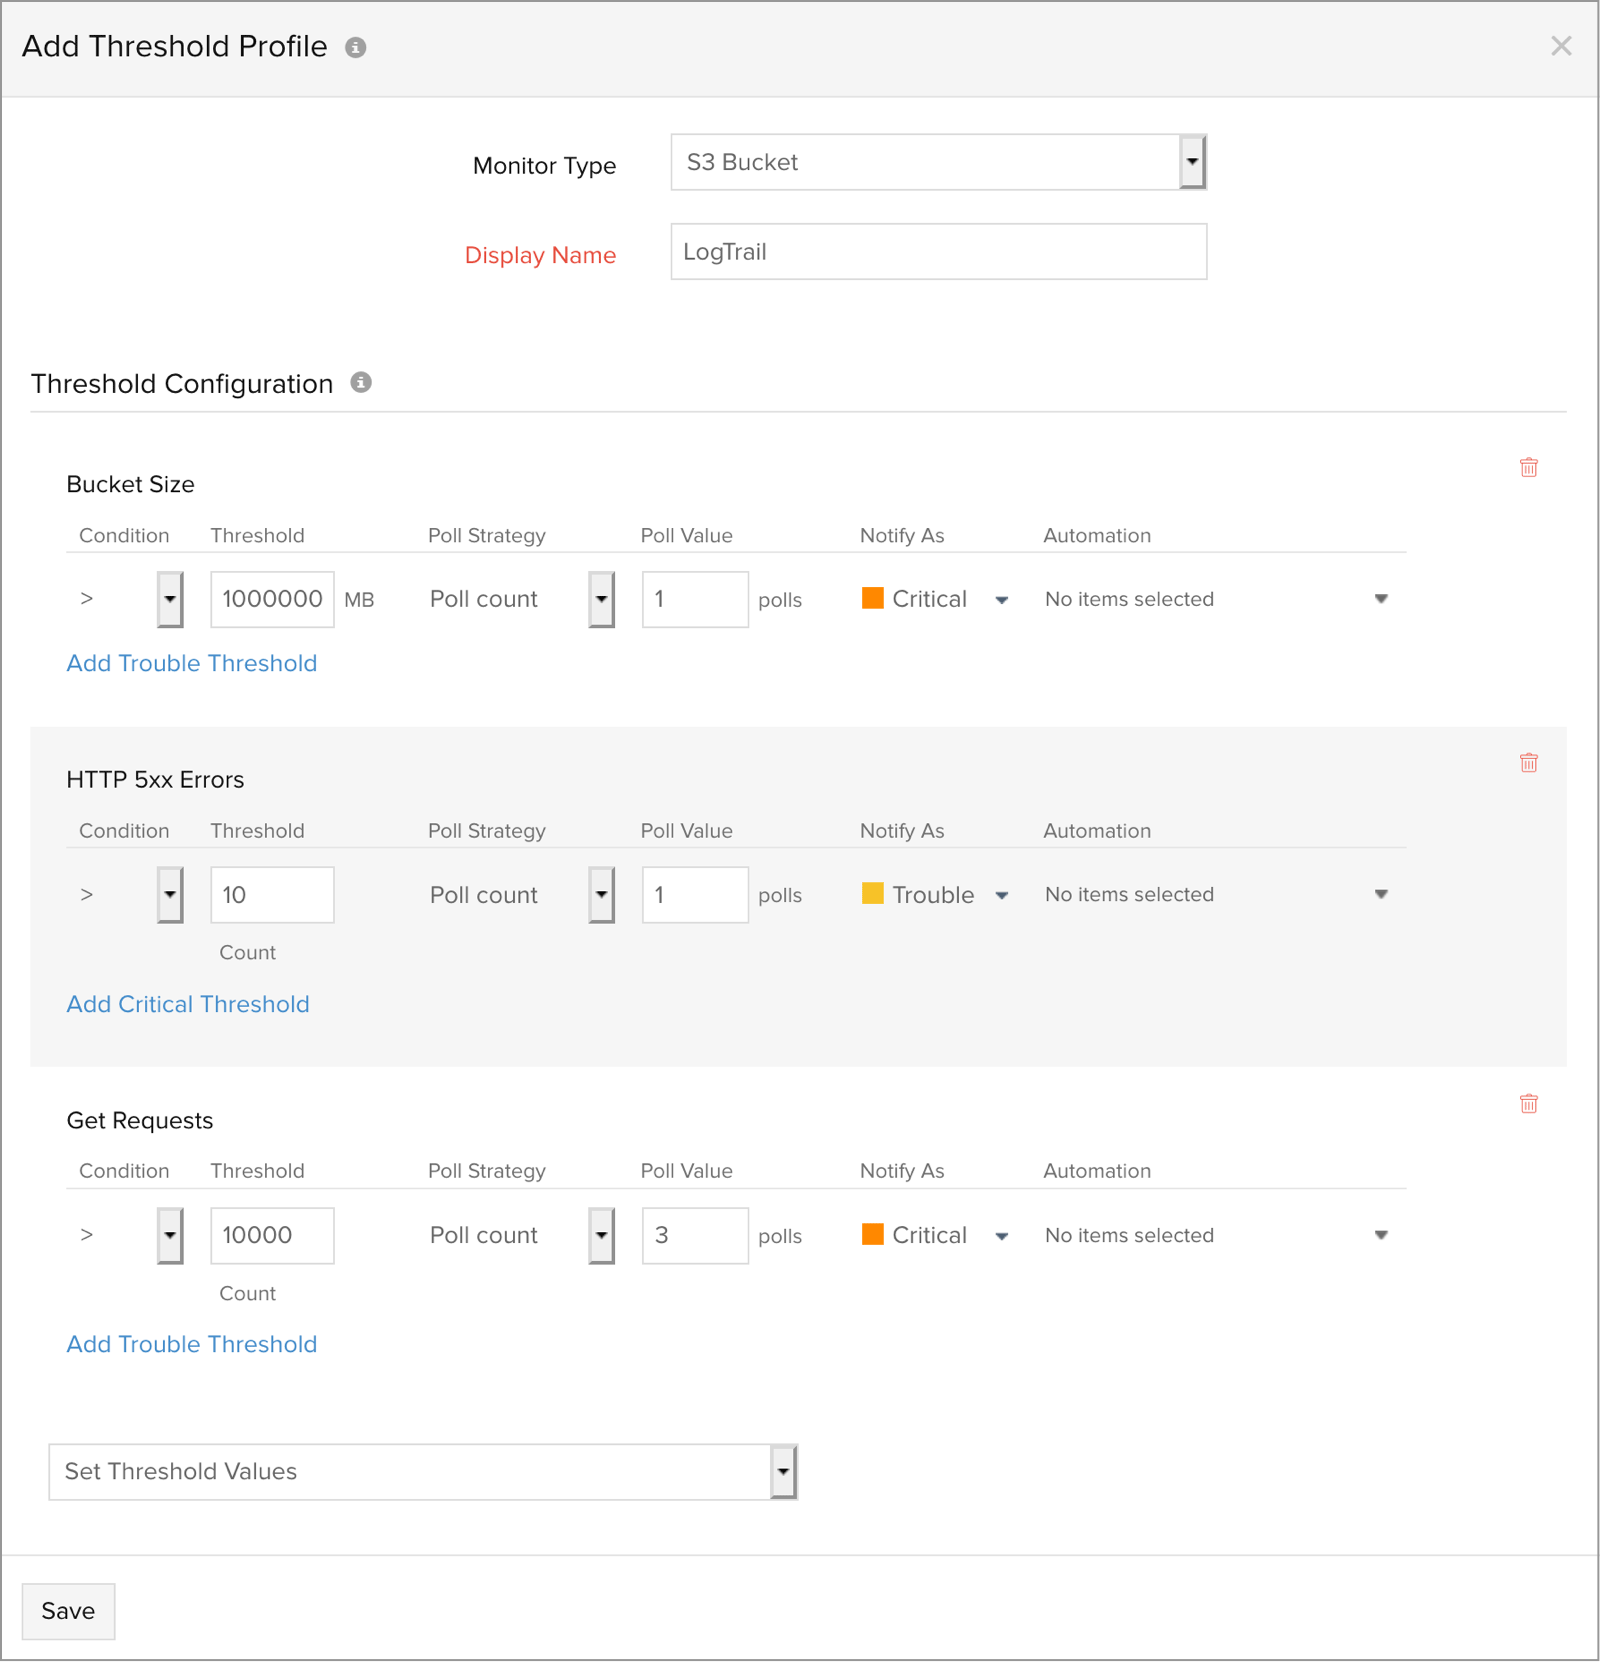Delete the HTTP 5xx Errors threshold rule
The height and width of the screenshot is (1662, 1600).
point(1528,761)
